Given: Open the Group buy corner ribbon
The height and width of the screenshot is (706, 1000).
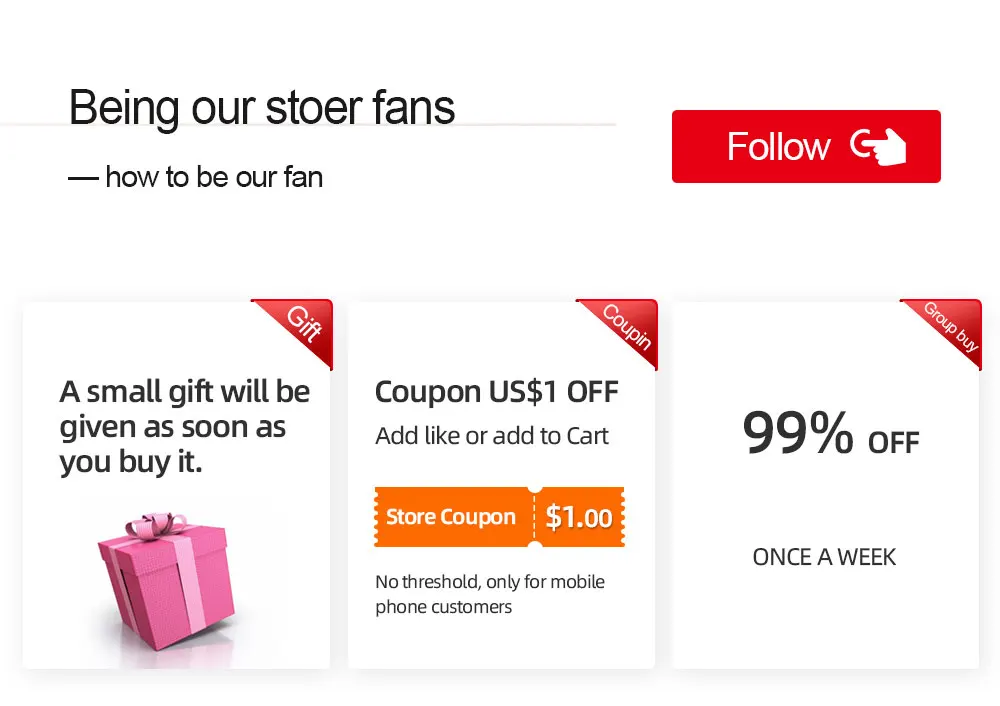Looking at the screenshot, I should [952, 325].
